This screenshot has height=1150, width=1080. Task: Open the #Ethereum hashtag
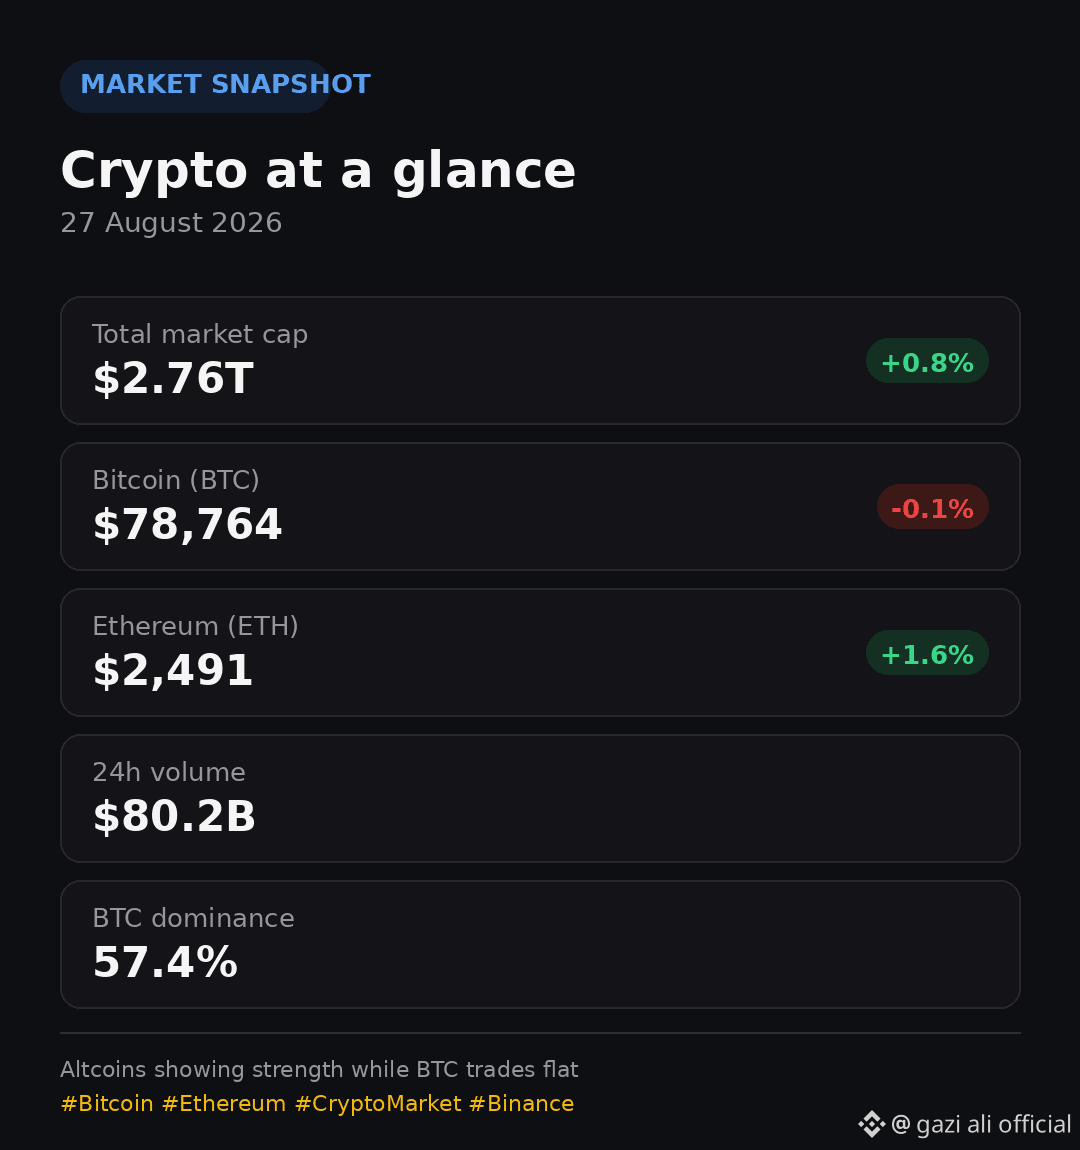(224, 1103)
